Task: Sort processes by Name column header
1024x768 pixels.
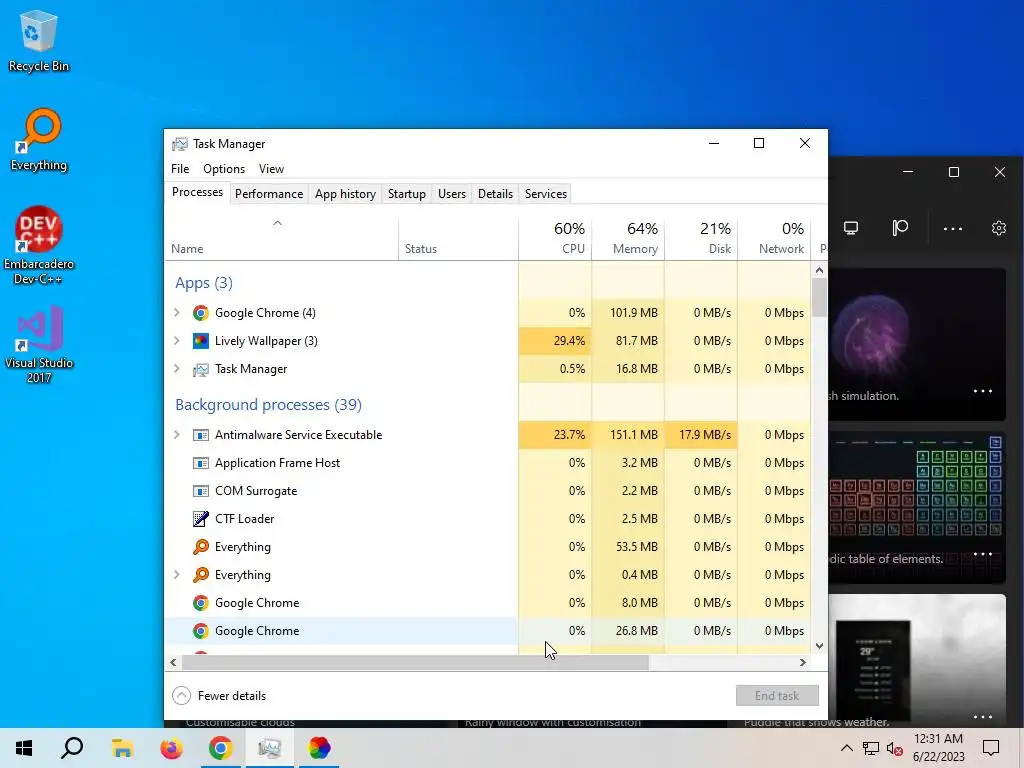Action: pyautogui.click(x=281, y=238)
